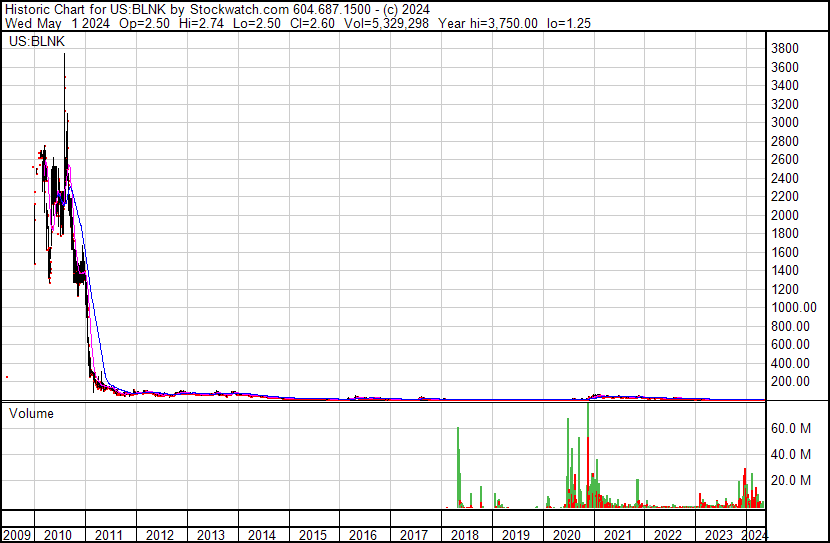Screen dimensions: 830x543
Task: Select the 2023 year label
Action: (719, 535)
